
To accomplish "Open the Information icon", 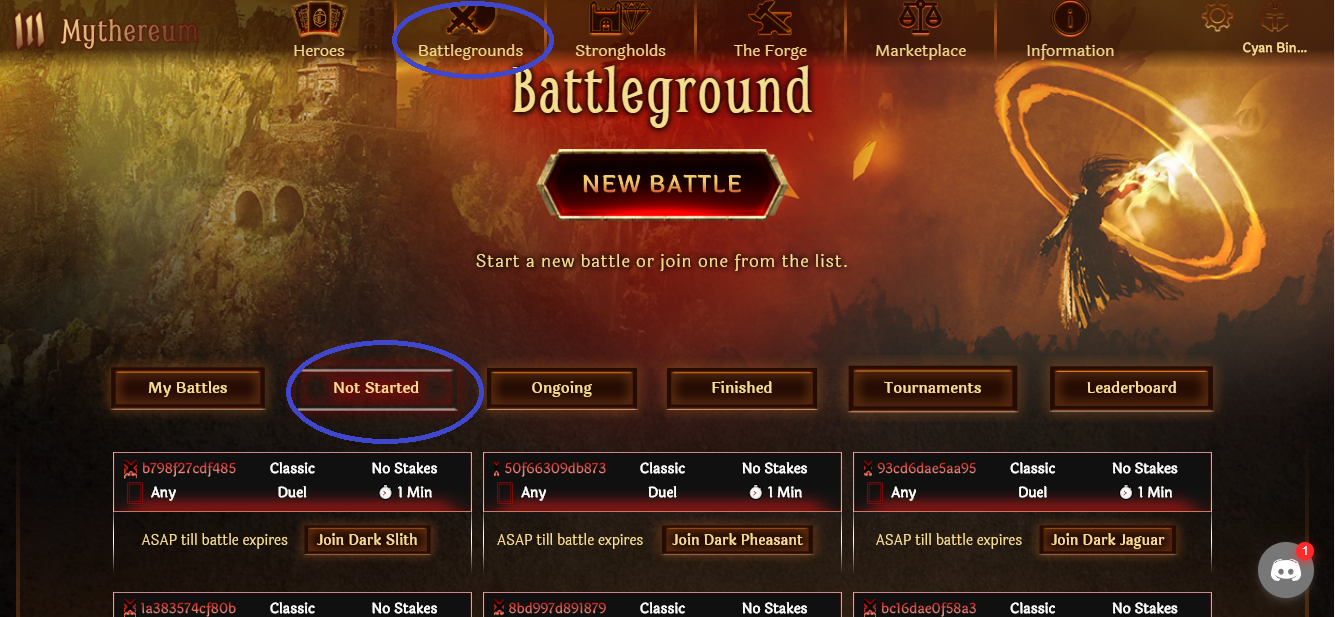I will [x=1070, y=19].
